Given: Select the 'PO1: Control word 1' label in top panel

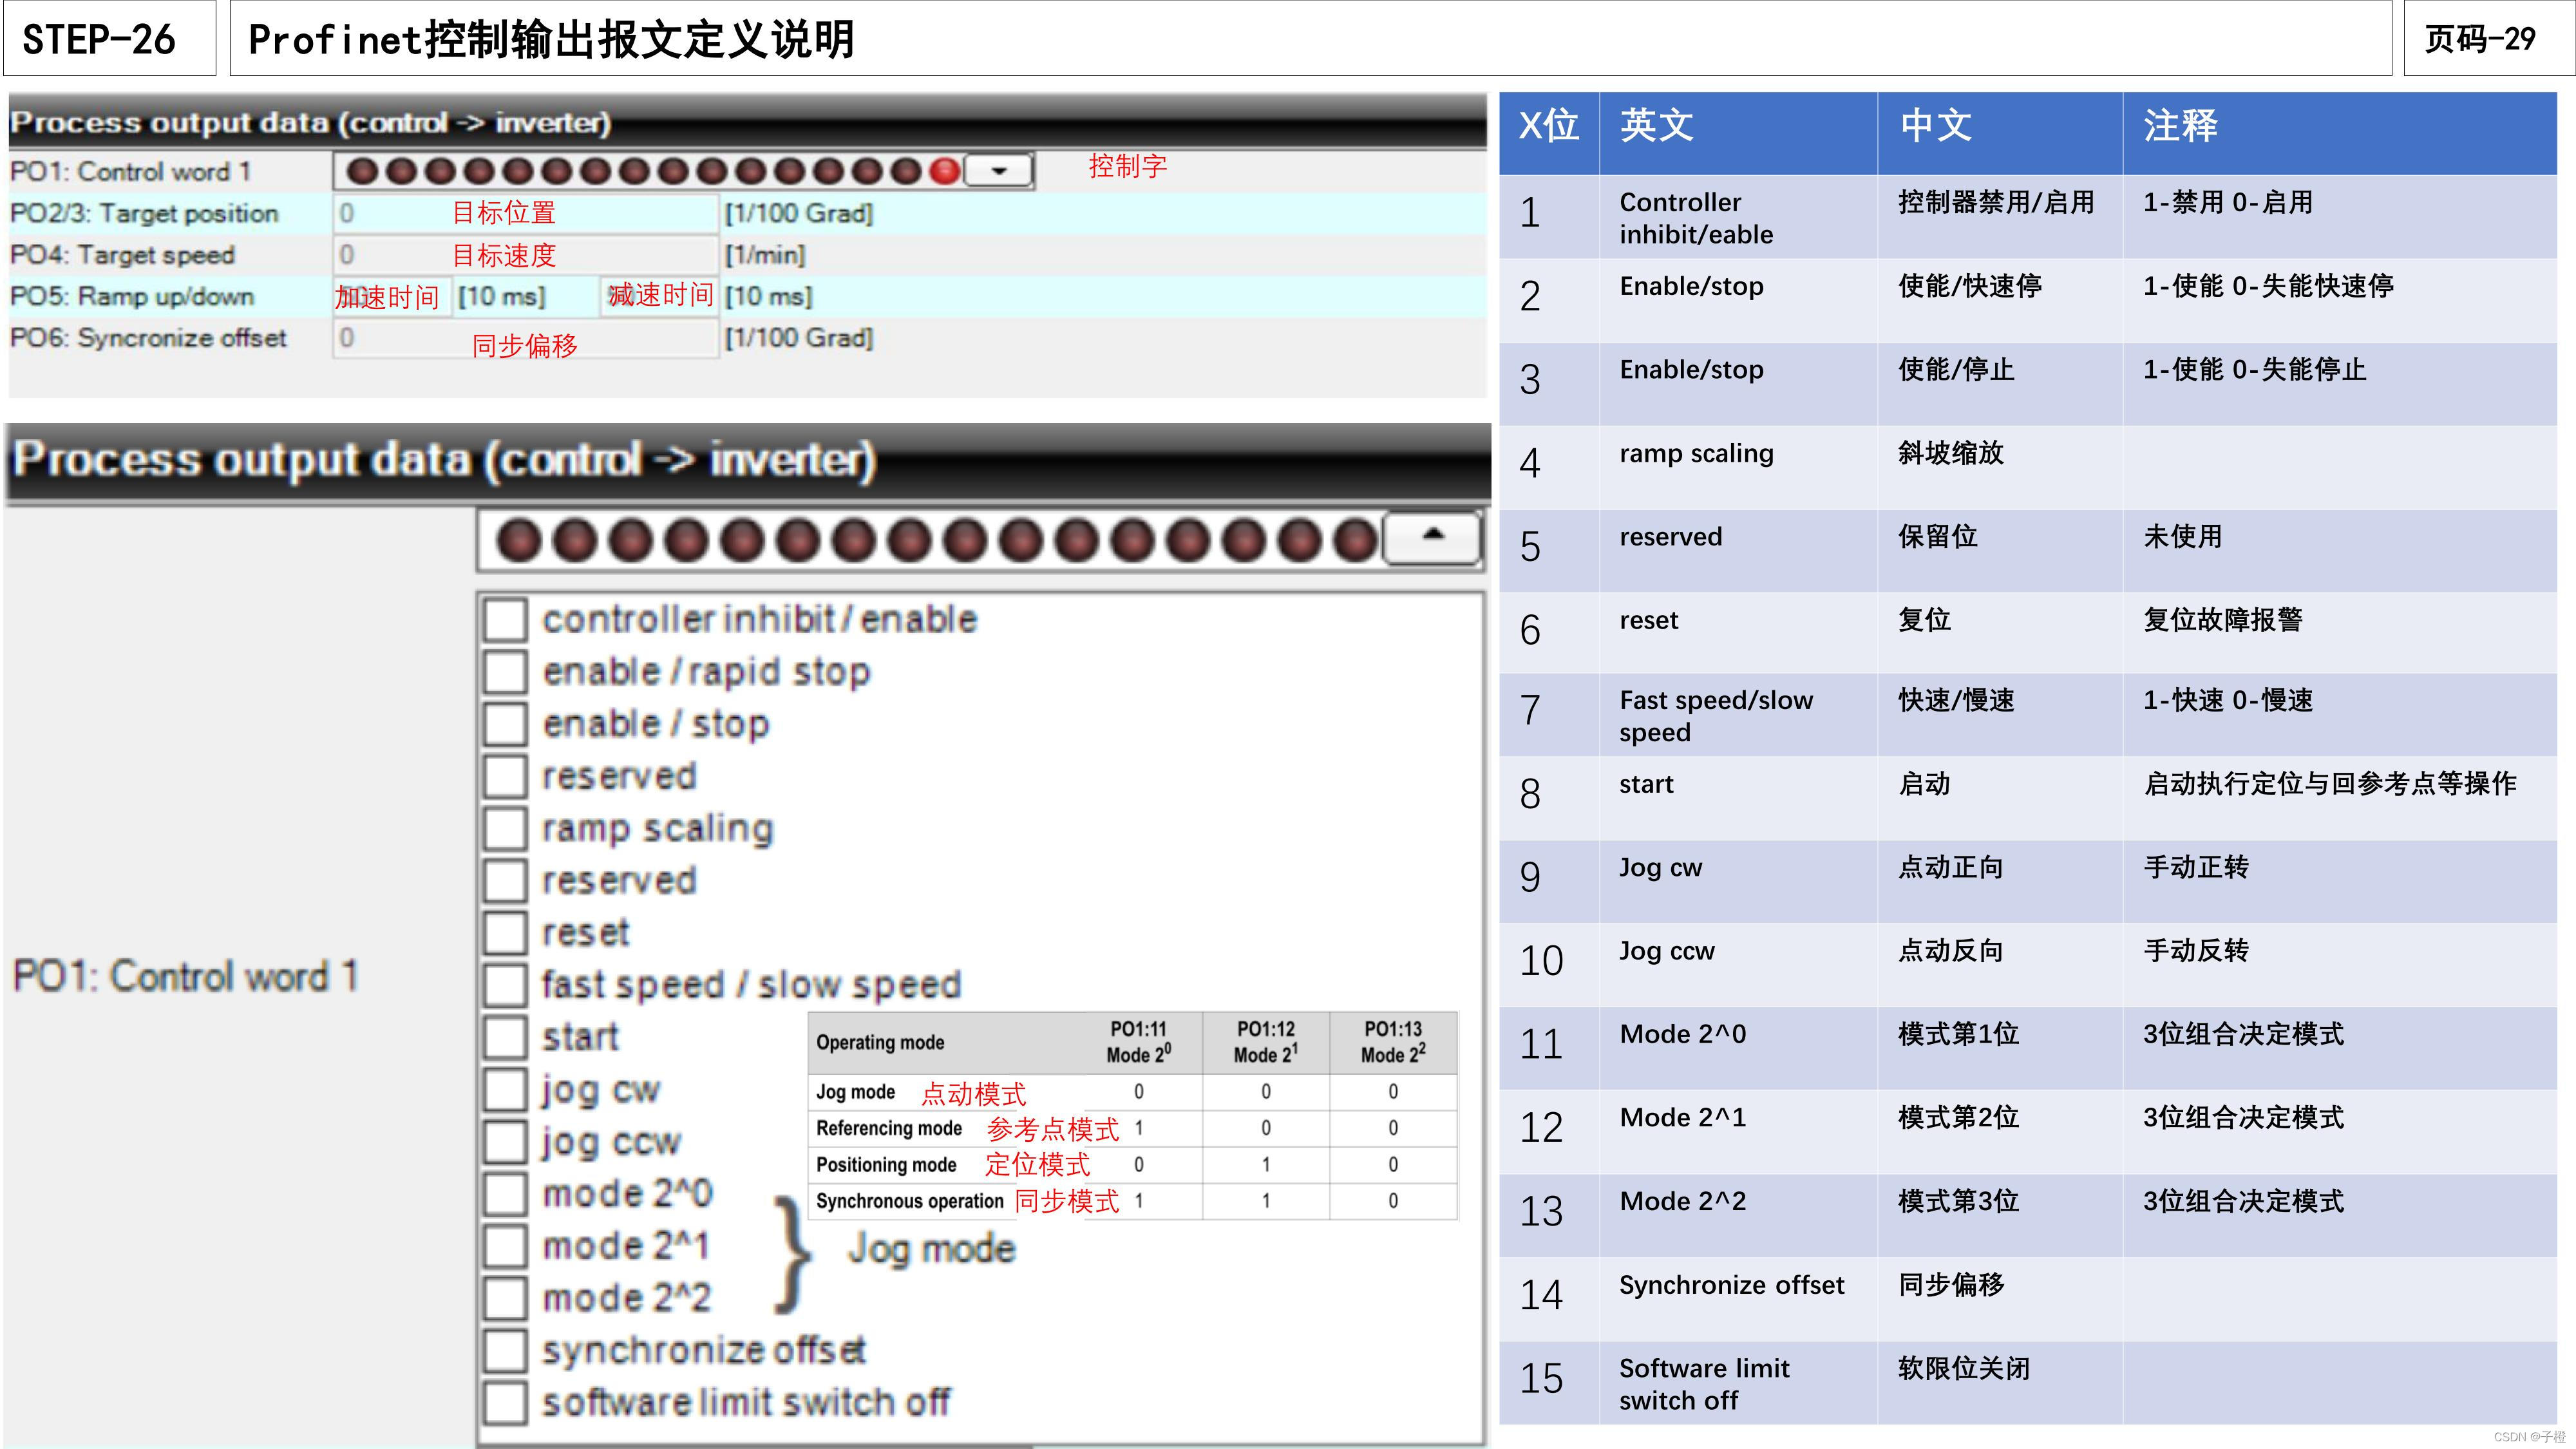Looking at the screenshot, I should [x=130, y=172].
